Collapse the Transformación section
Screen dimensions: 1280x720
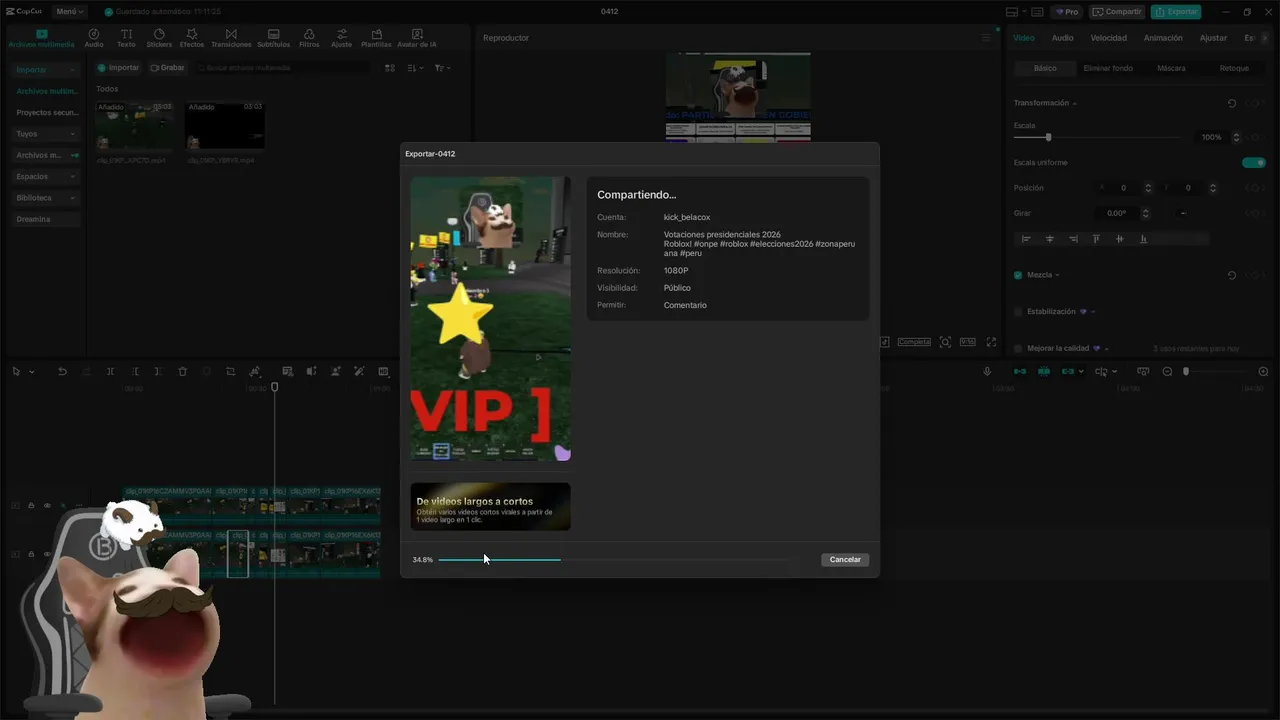coord(1075,103)
